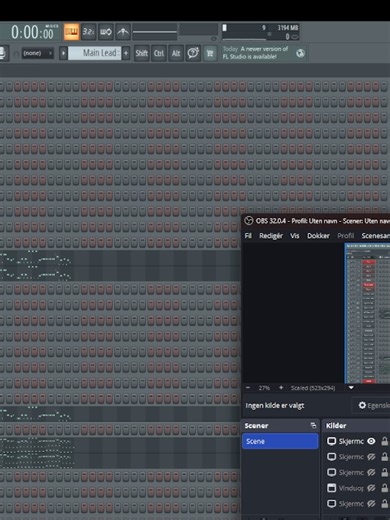390x520 pixels.
Task: Open the Redigér menu in OBS
Action: [x=271, y=236]
